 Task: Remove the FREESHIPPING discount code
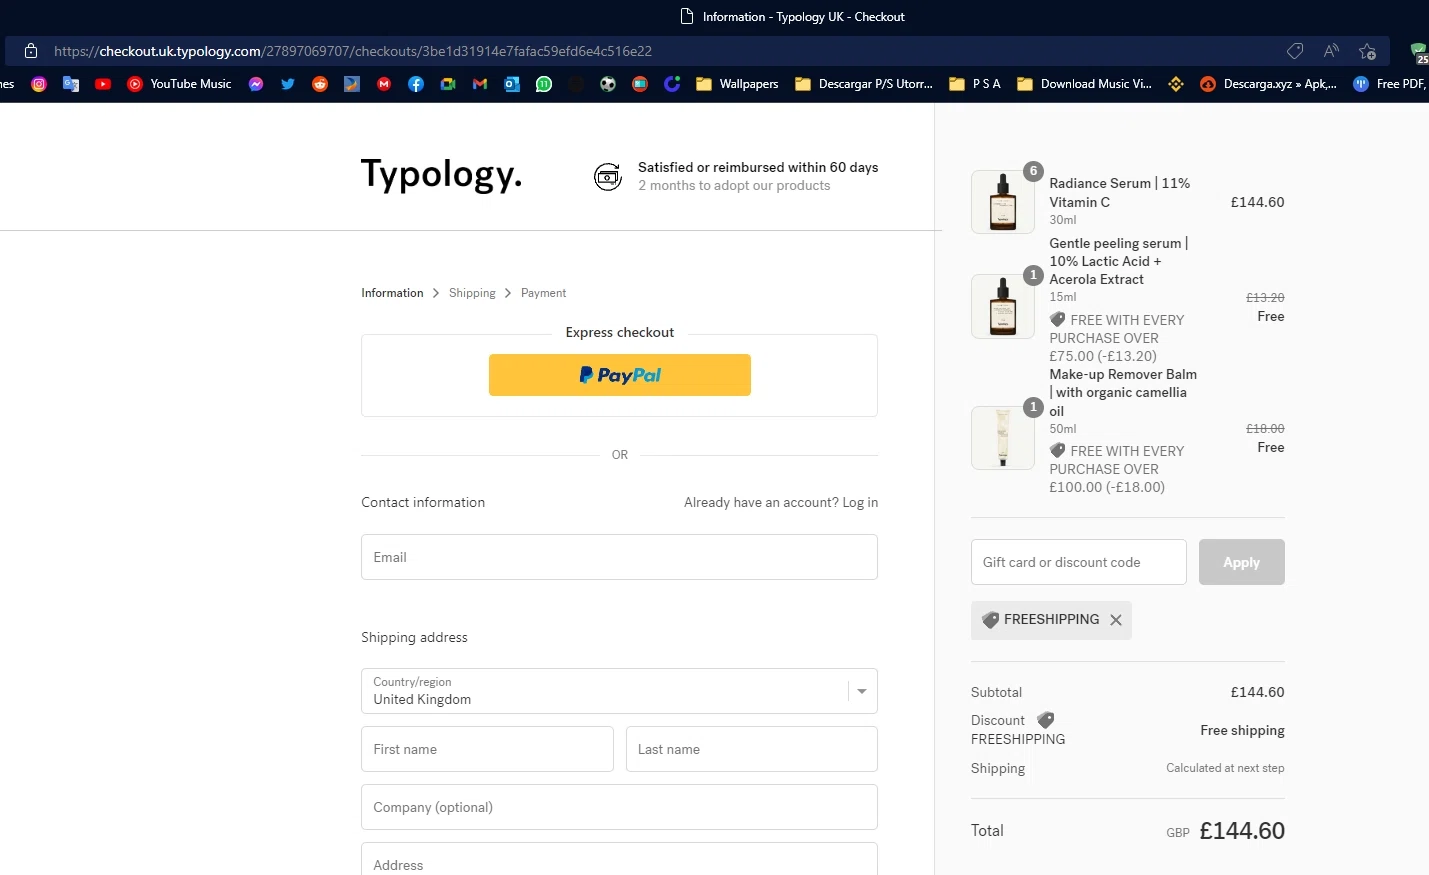click(x=1116, y=620)
